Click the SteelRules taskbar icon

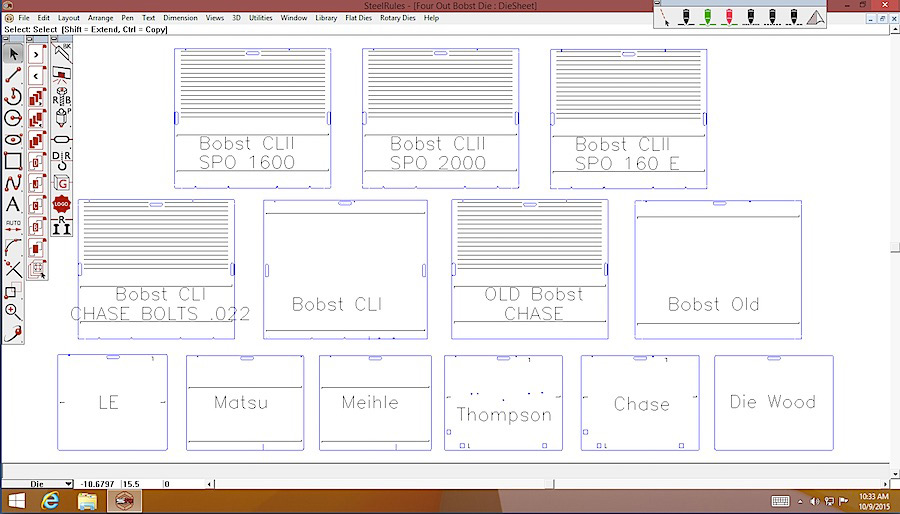point(124,501)
